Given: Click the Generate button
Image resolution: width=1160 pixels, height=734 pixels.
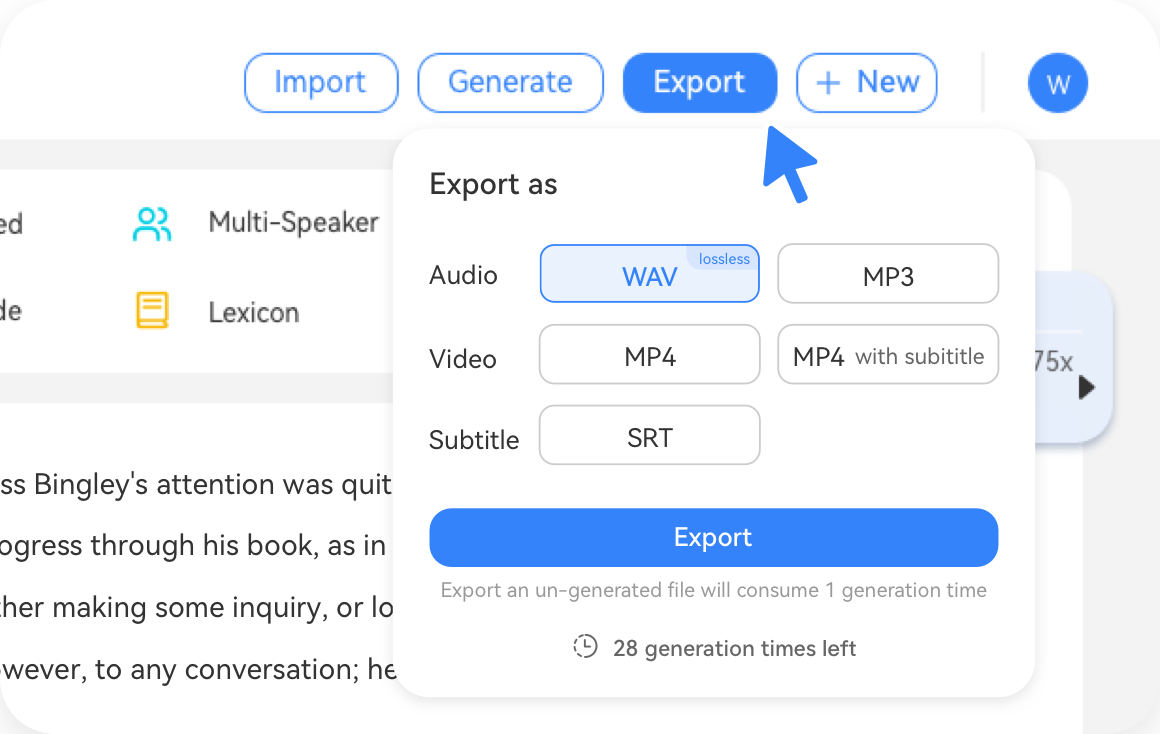Looking at the screenshot, I should click(510, 83).
